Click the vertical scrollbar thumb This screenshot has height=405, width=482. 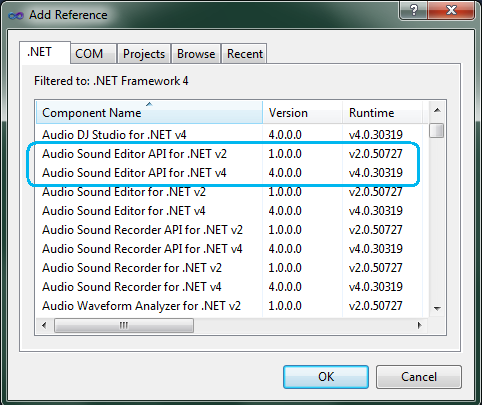pos(436,130)
